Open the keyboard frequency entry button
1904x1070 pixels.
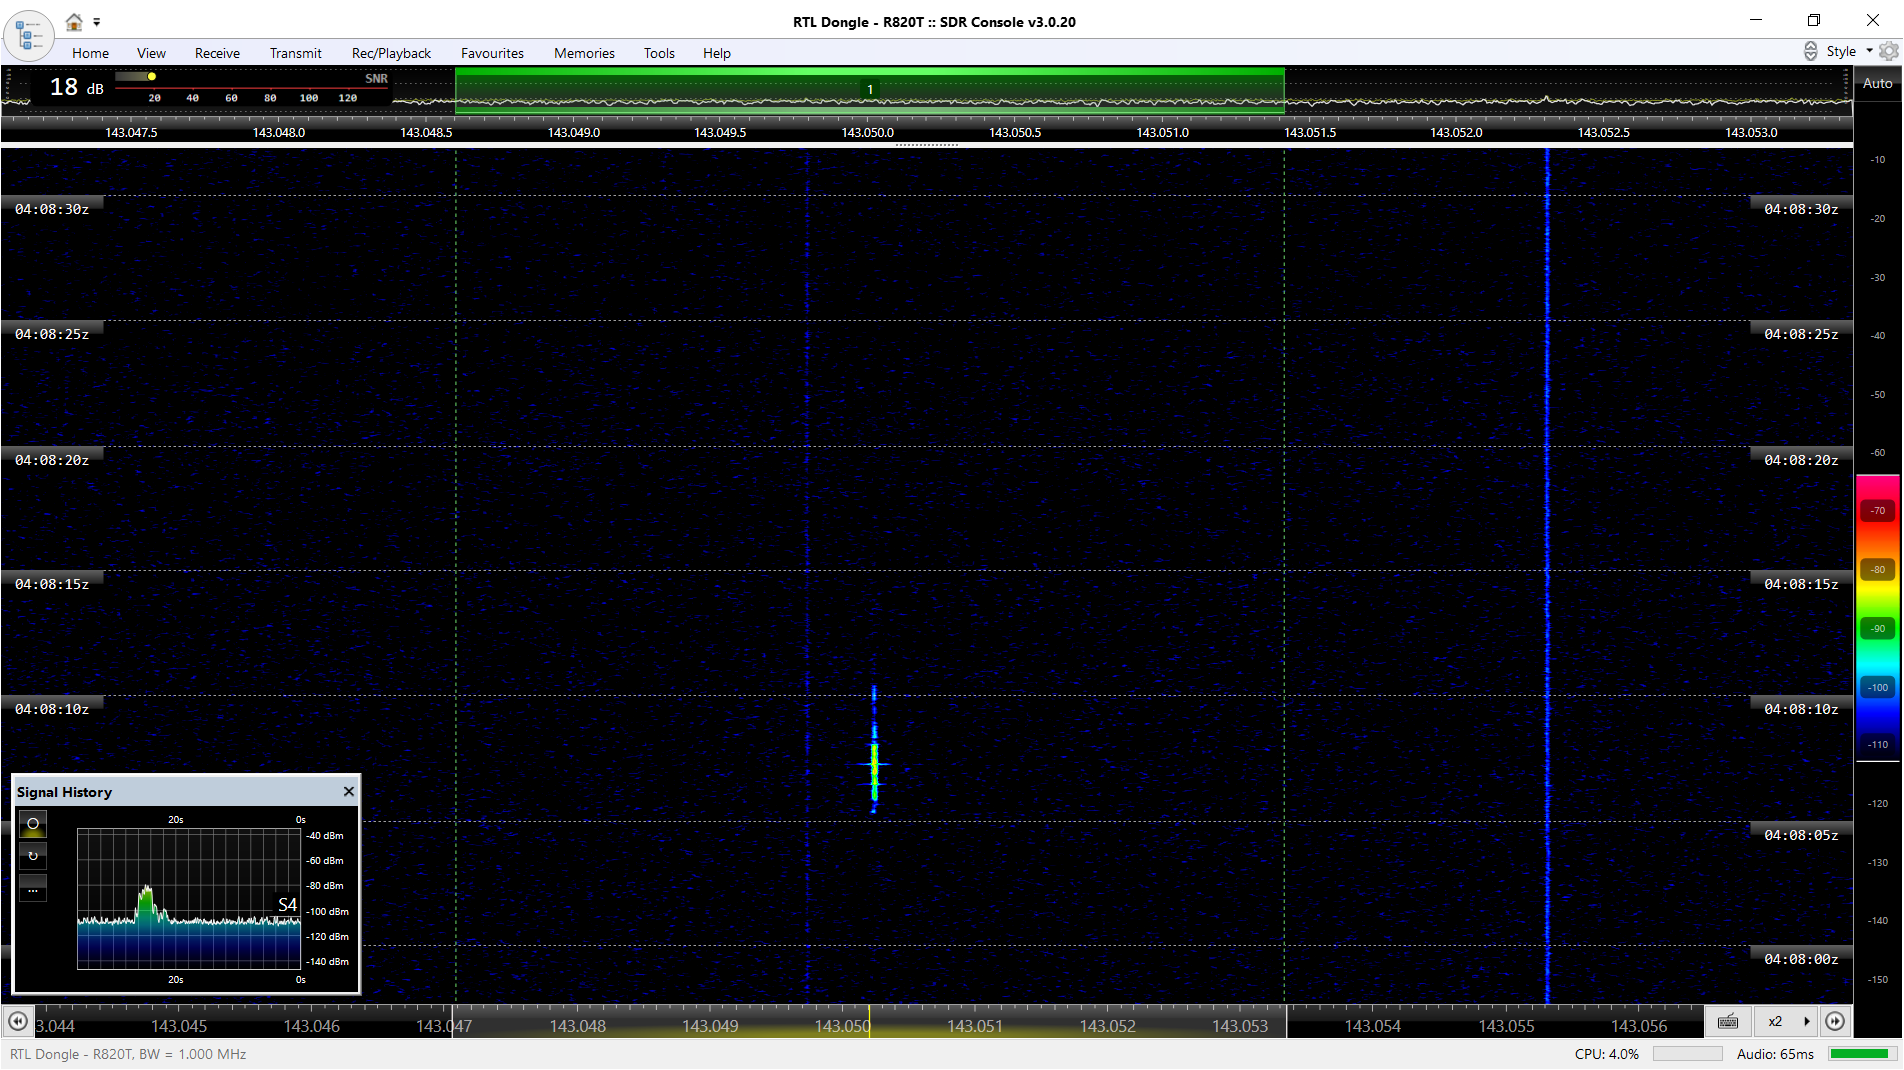1728,1021
